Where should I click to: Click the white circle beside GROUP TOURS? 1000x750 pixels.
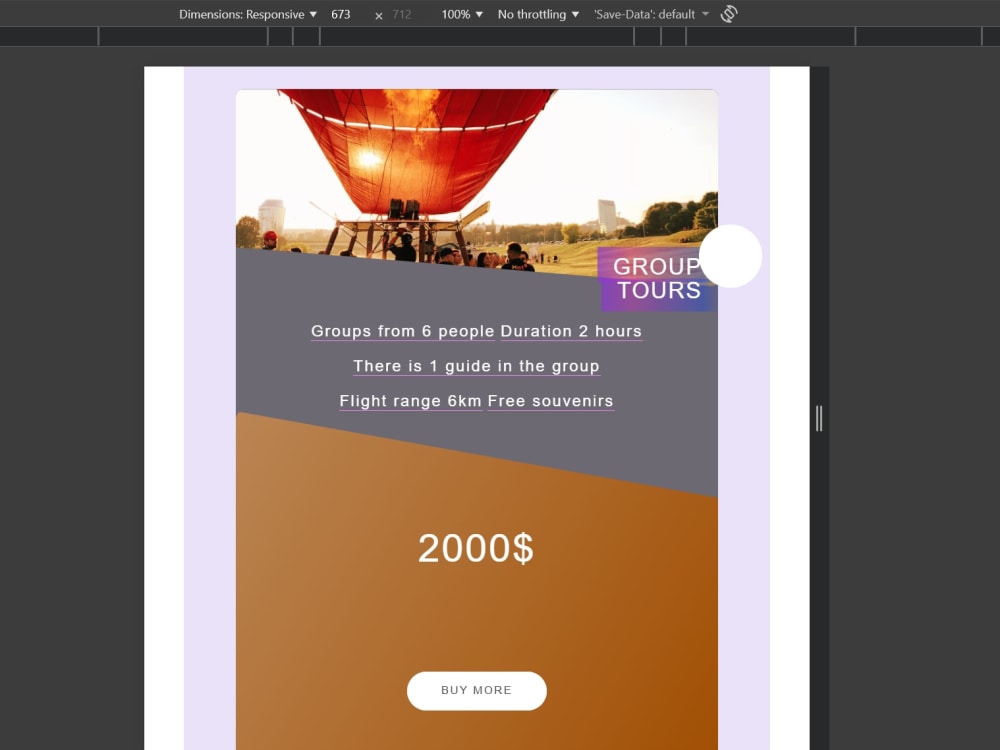point(730,256)
